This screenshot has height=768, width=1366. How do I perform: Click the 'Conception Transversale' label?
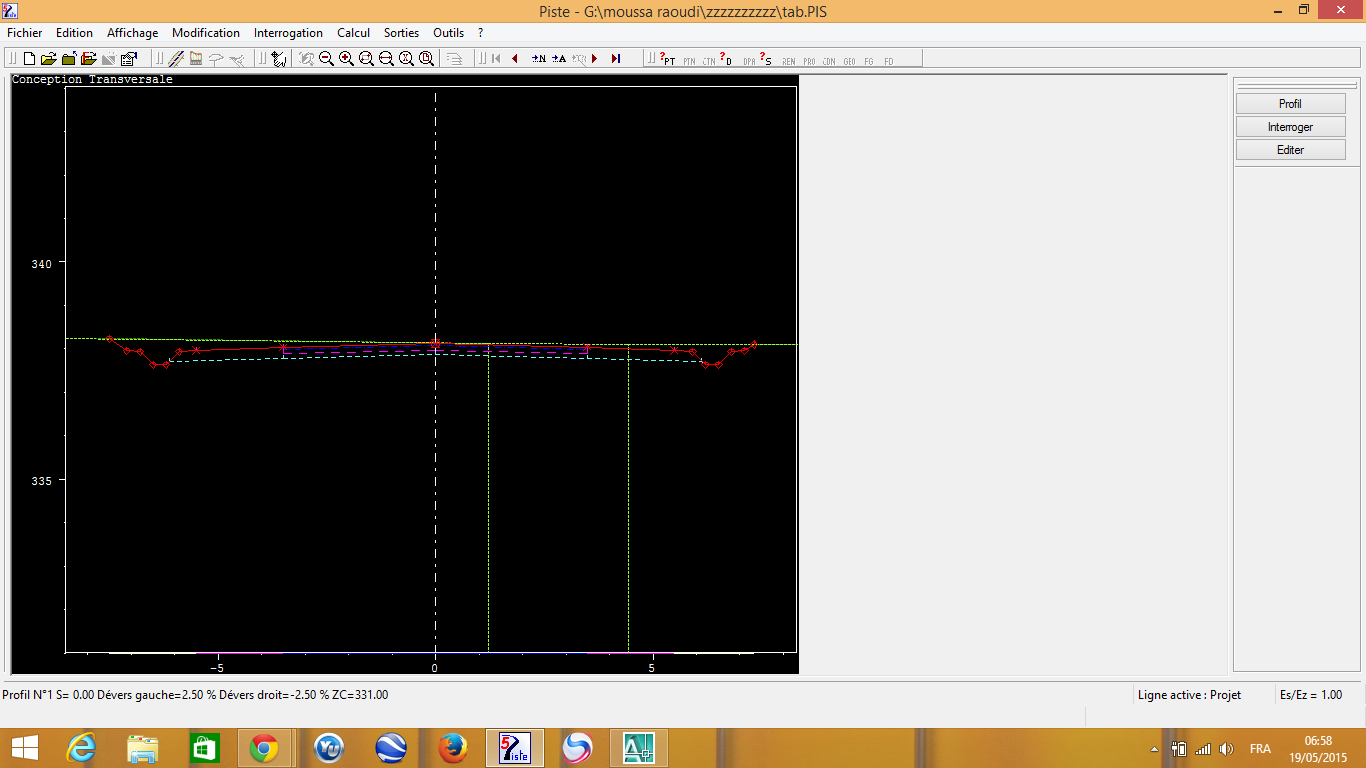tap(92, 79)
